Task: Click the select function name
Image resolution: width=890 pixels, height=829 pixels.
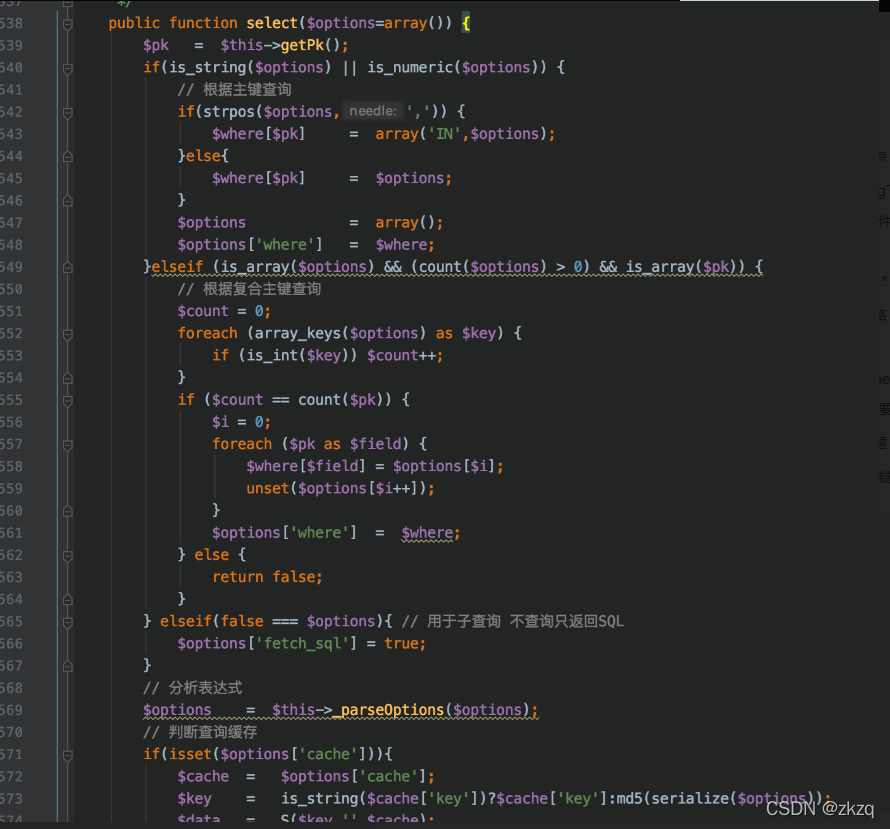Action: [x=272, y=23]
